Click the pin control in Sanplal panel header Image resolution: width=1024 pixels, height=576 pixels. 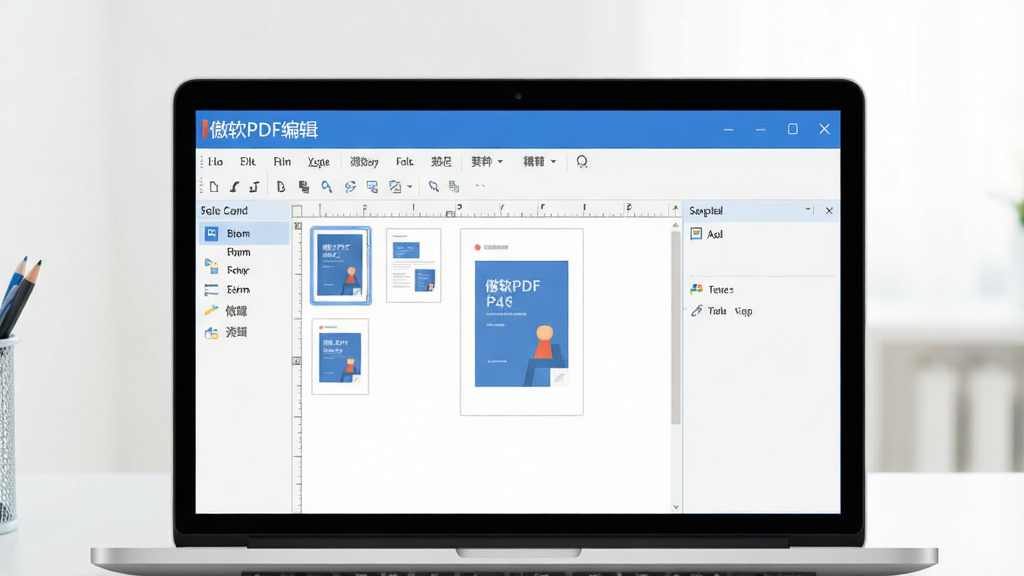click(808, 210)
